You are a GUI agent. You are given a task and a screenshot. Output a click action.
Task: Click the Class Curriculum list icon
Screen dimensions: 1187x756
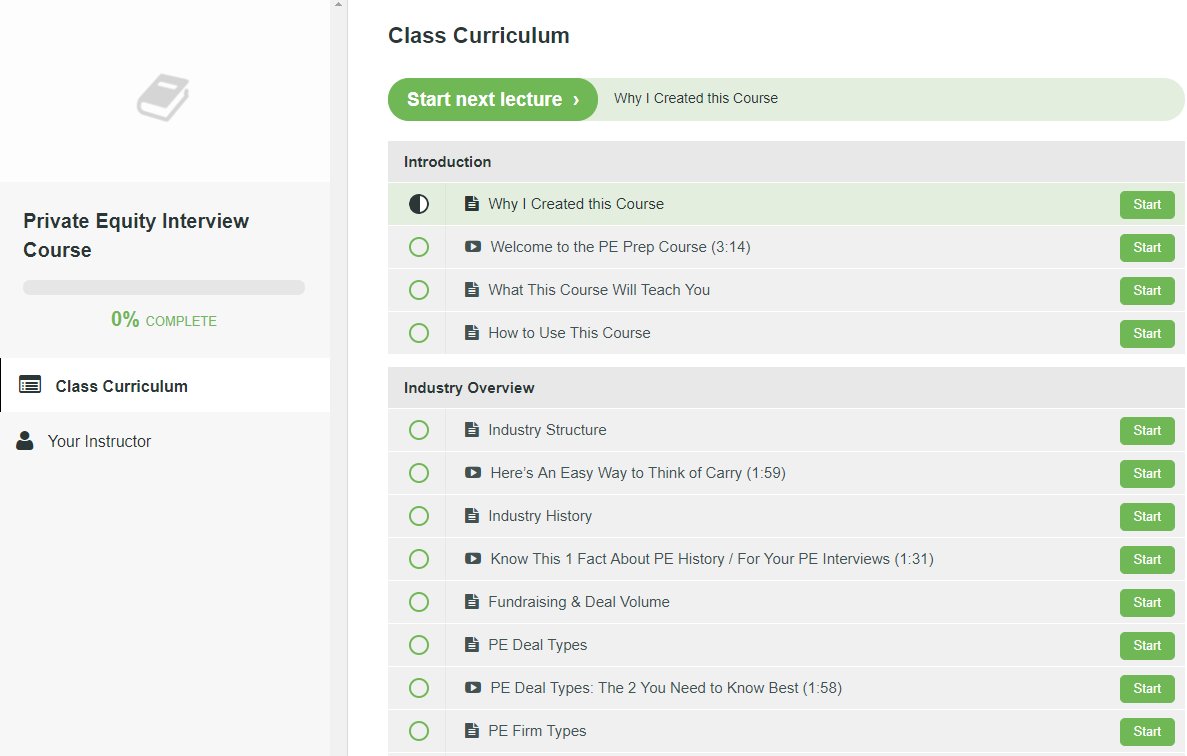click(x=30, y=385)
